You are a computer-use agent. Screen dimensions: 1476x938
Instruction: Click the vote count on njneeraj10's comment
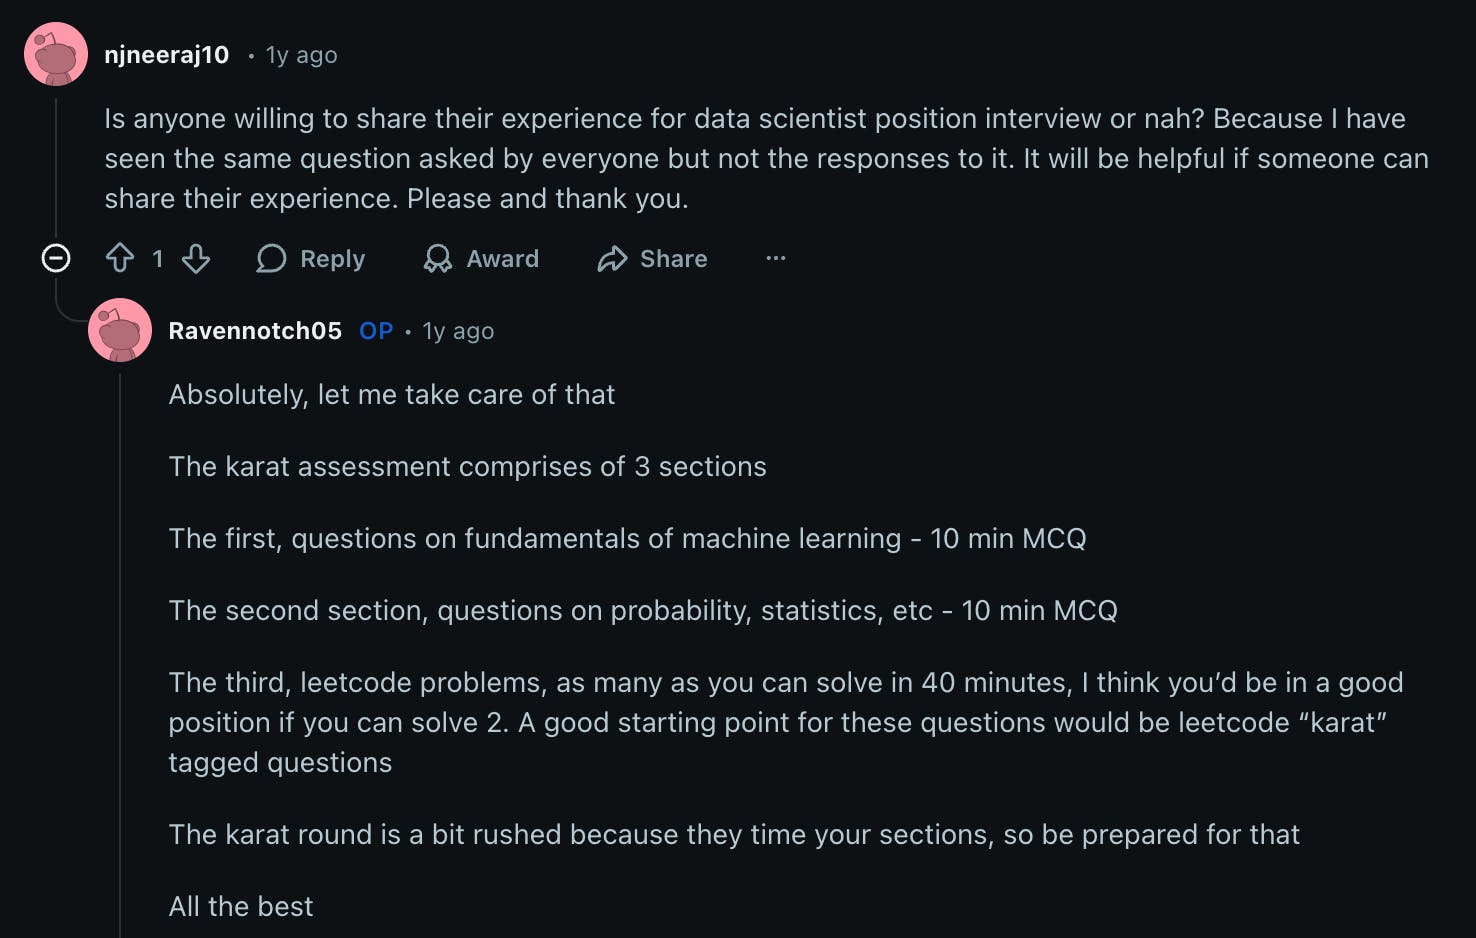(158, 259)
